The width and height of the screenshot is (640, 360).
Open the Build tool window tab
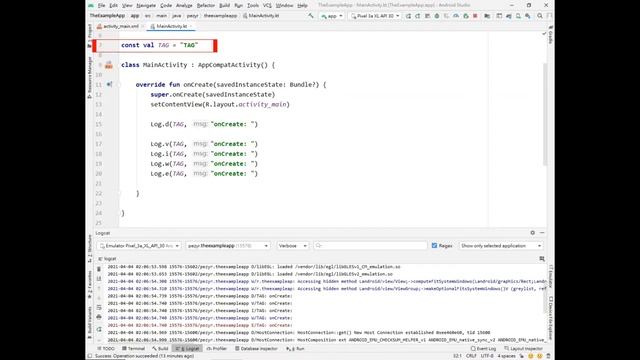click(x=160, y=349)
